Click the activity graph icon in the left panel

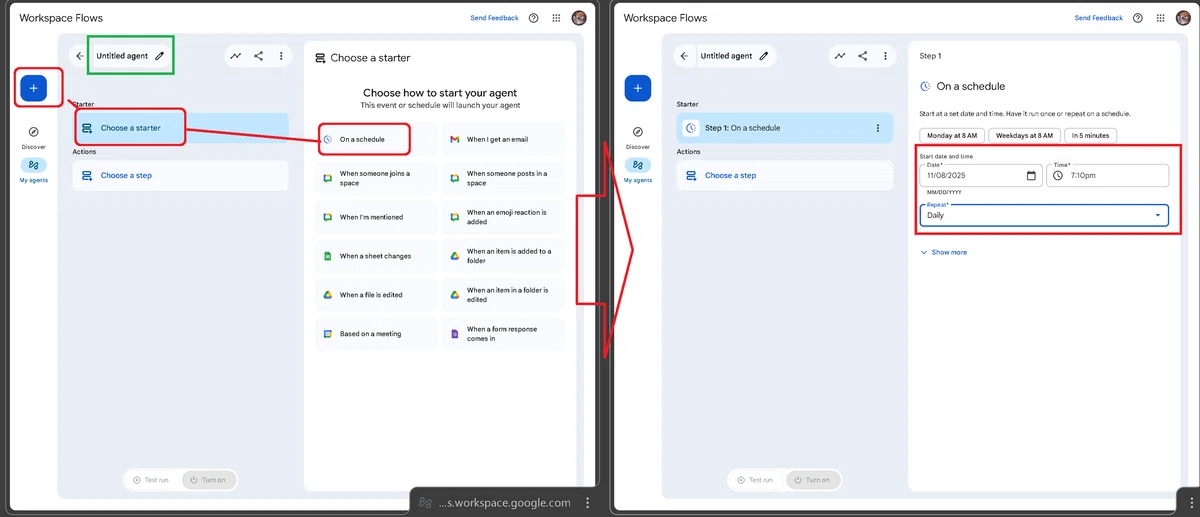[x=235, y=56]
